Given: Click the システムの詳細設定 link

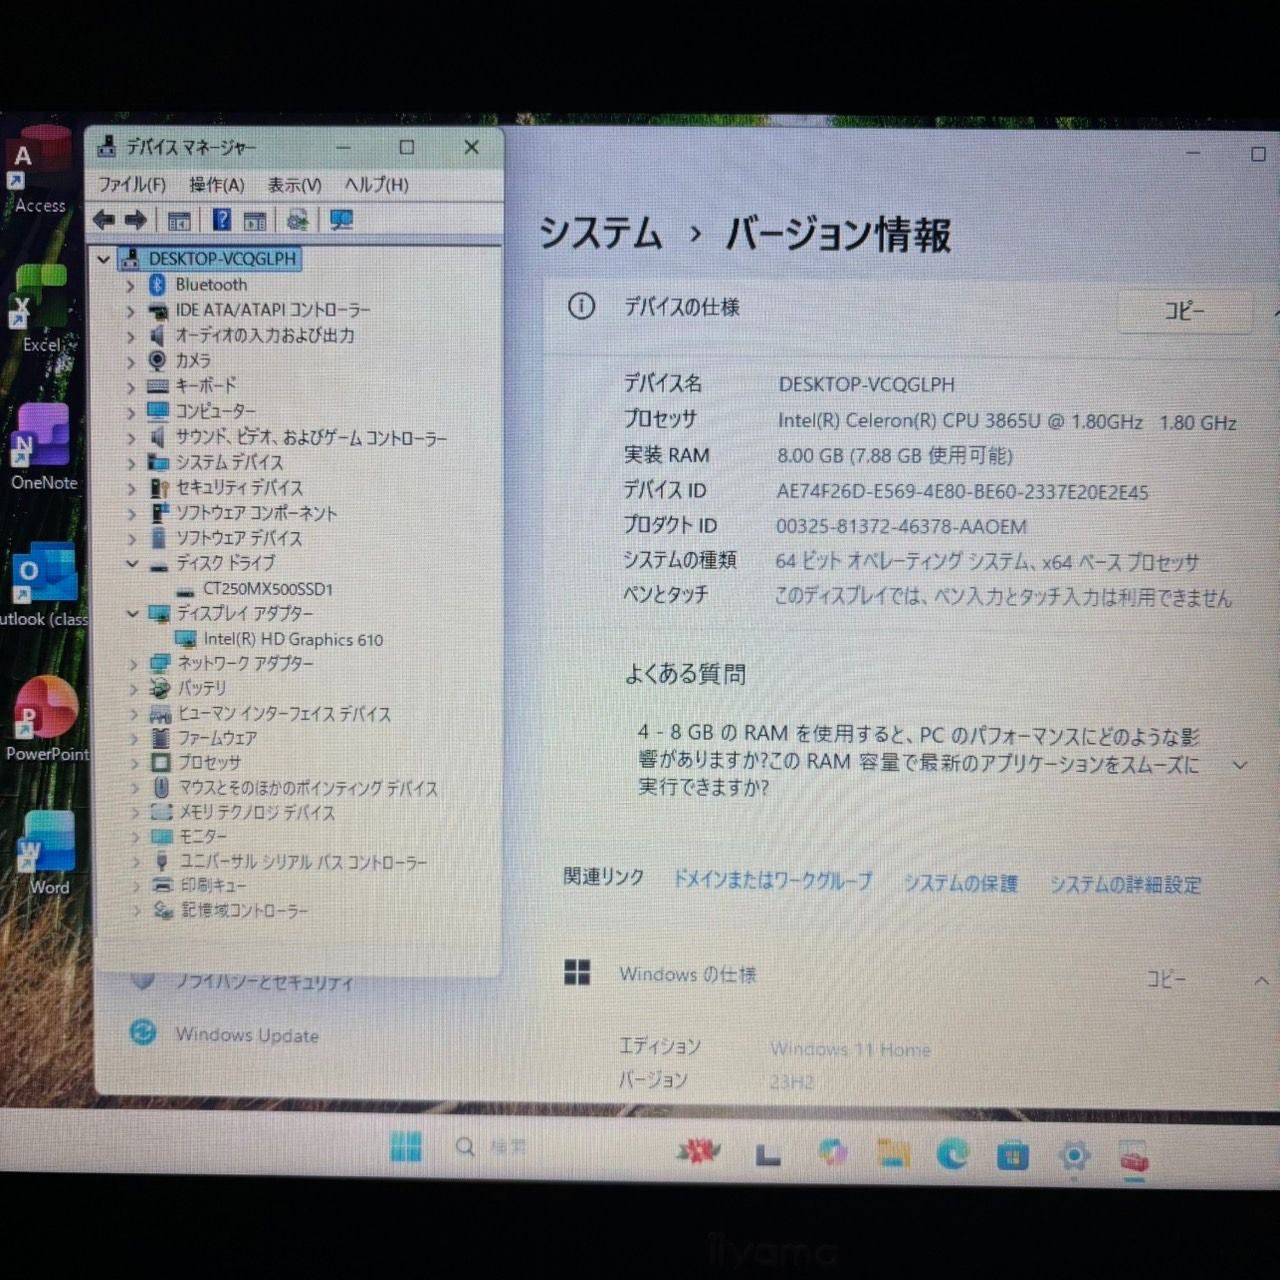Looking at the screenshot, I should click(x=1124, y=885).
